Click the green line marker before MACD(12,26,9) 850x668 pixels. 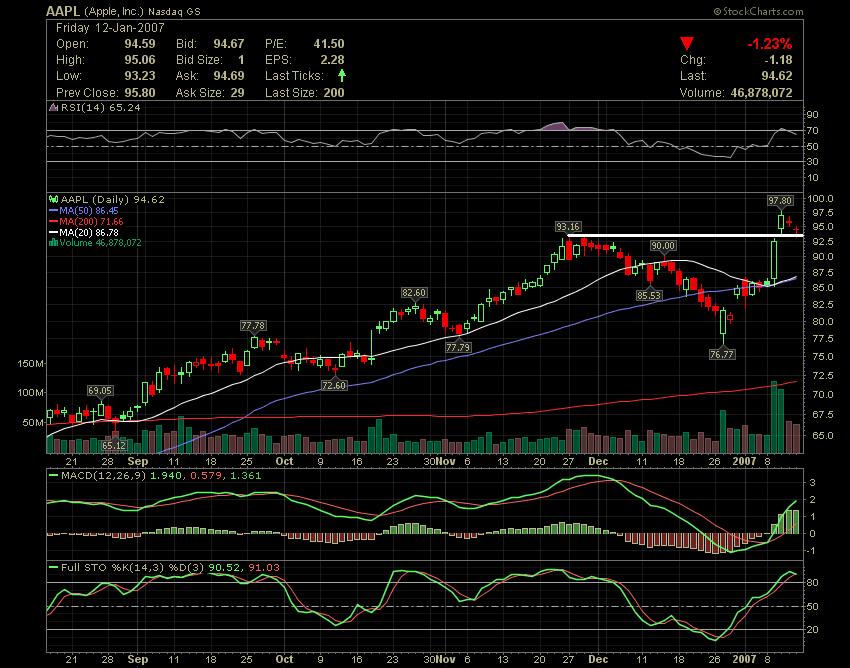coord(53,476)
